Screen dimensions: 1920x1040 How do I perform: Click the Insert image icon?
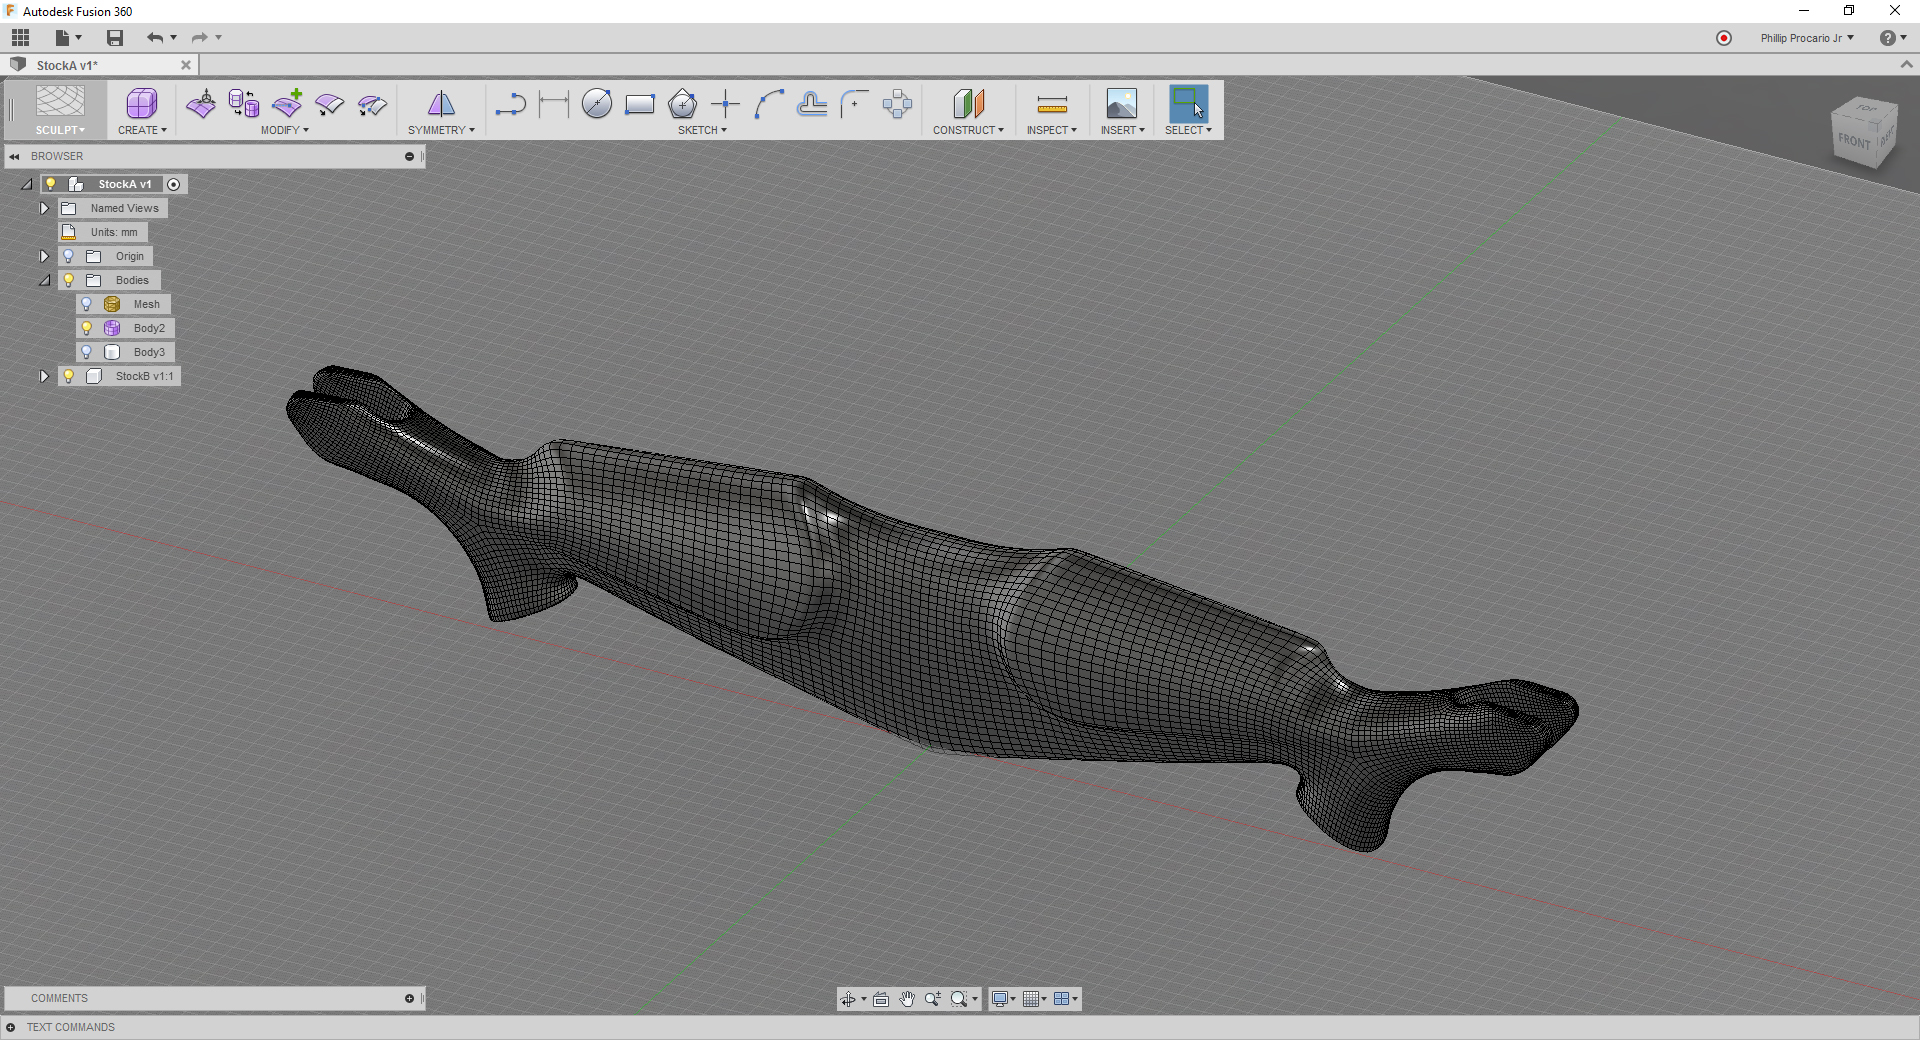pos(1122,103)
